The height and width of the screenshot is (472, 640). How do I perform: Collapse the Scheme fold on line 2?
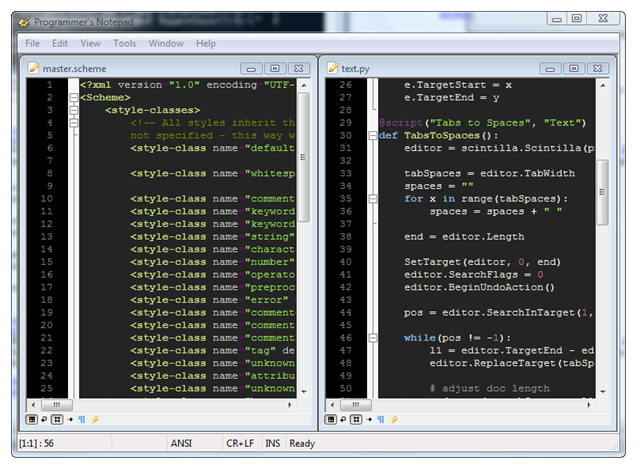point(73,98)
